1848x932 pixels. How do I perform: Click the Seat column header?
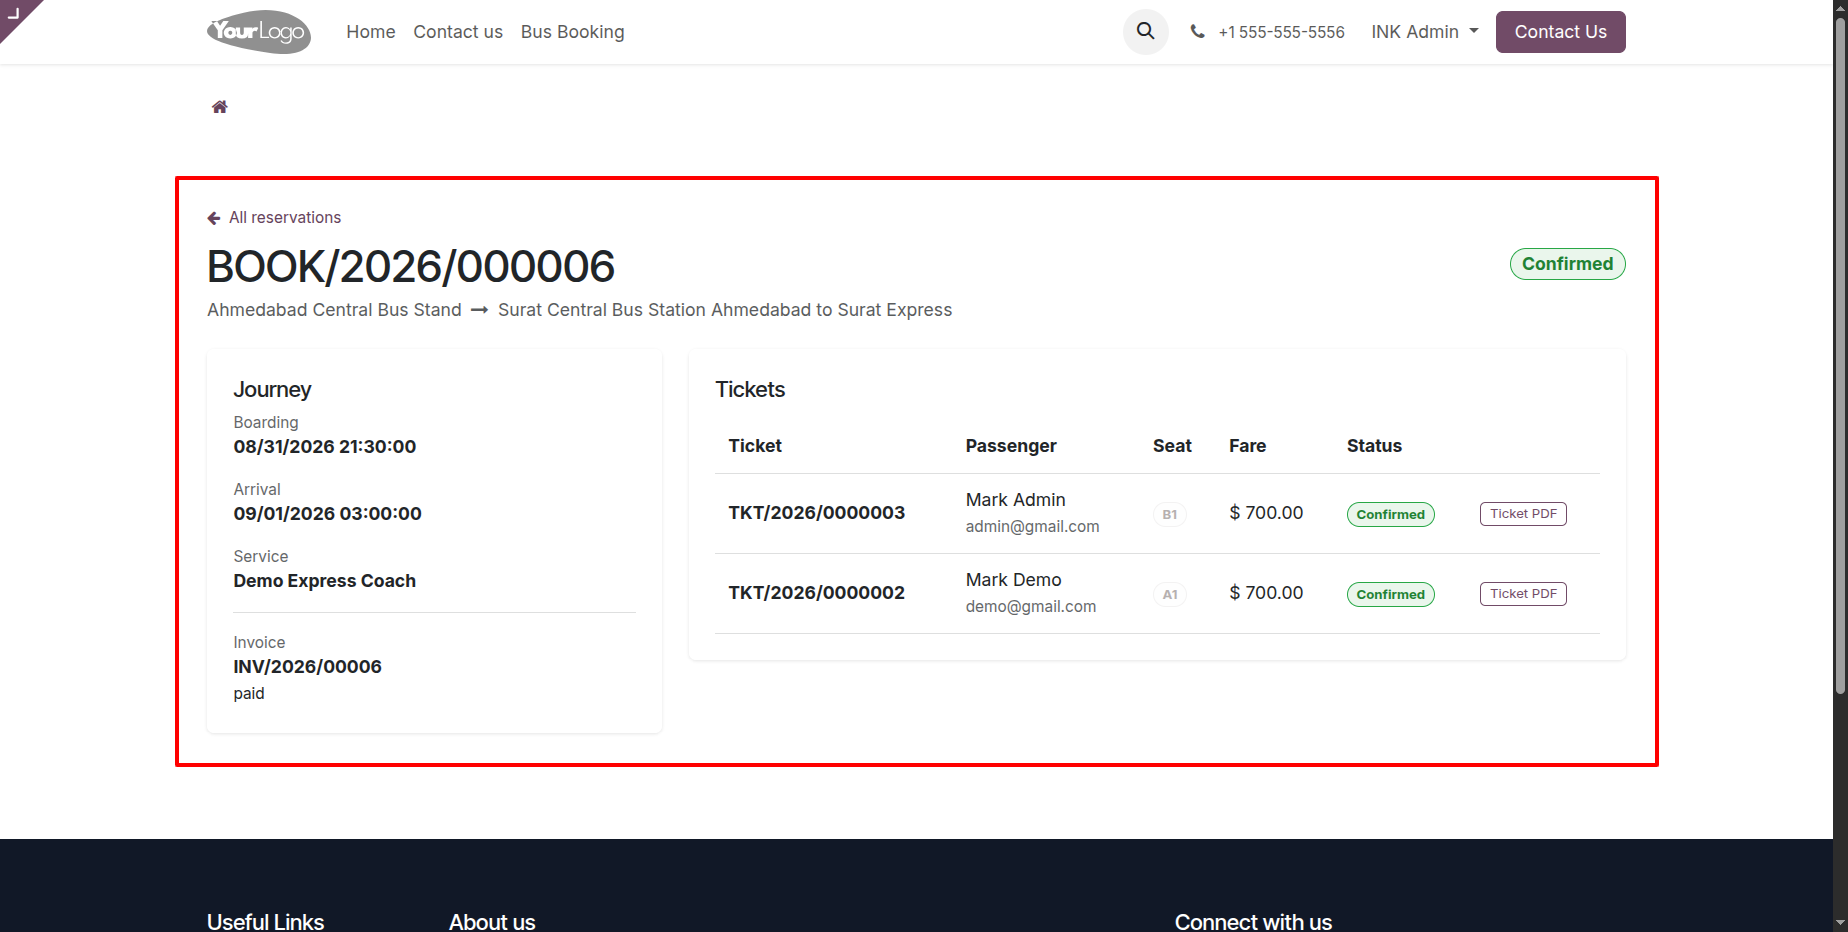coord(1172,446)
